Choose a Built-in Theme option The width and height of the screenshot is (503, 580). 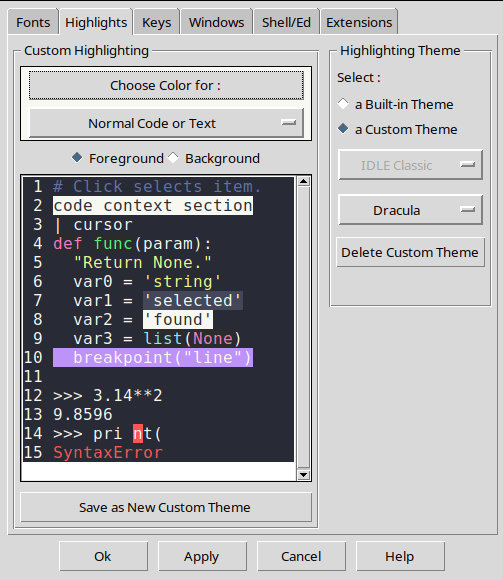point(395,104)
